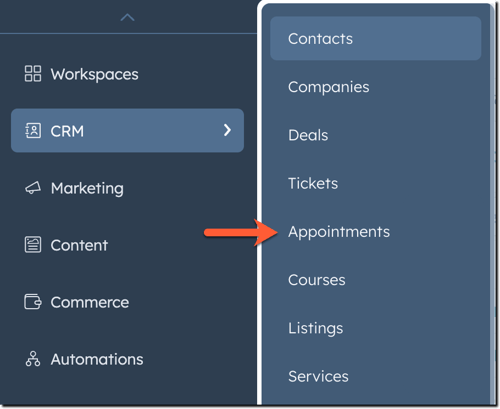500x409 pixels.
Task: Open the Marketing label in the sidebar
Action: [87, 189]
